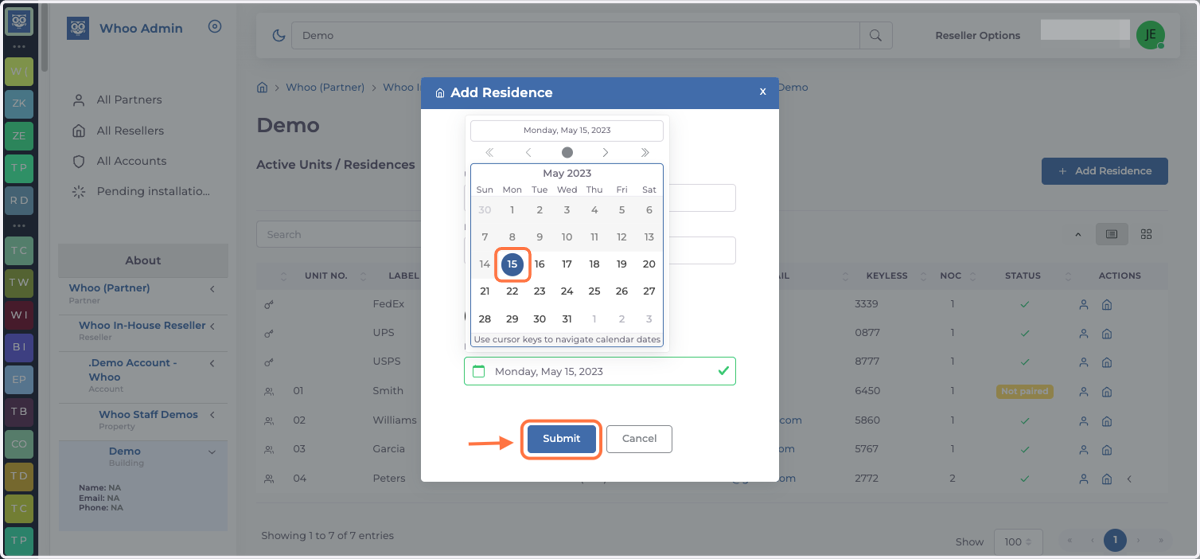Click the home breadcrumb icon
Image resolution: width=1200 pixels, height=559 pixels.
coord(263,88)
